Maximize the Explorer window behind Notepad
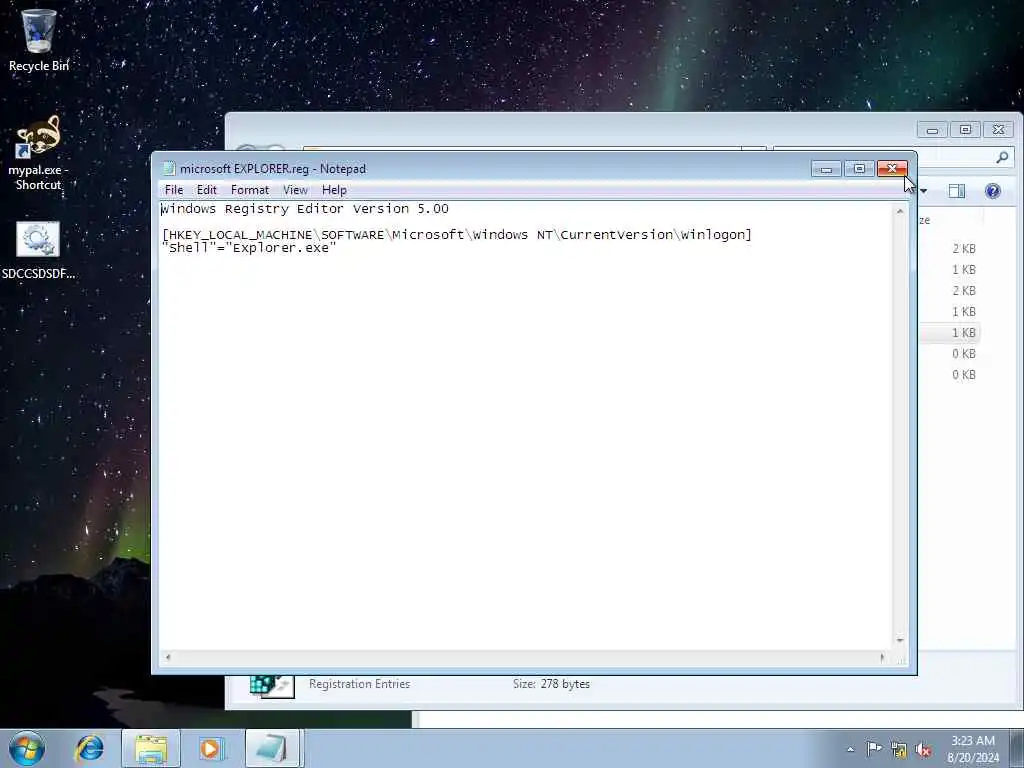 [x=965, y=129]
